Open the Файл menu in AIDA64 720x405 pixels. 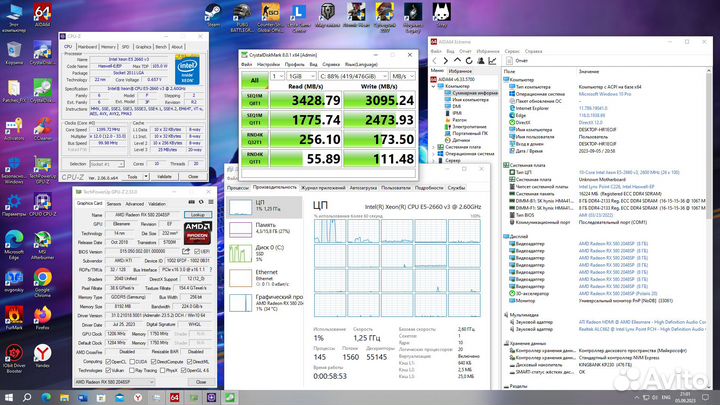click(x=436, y=51)
